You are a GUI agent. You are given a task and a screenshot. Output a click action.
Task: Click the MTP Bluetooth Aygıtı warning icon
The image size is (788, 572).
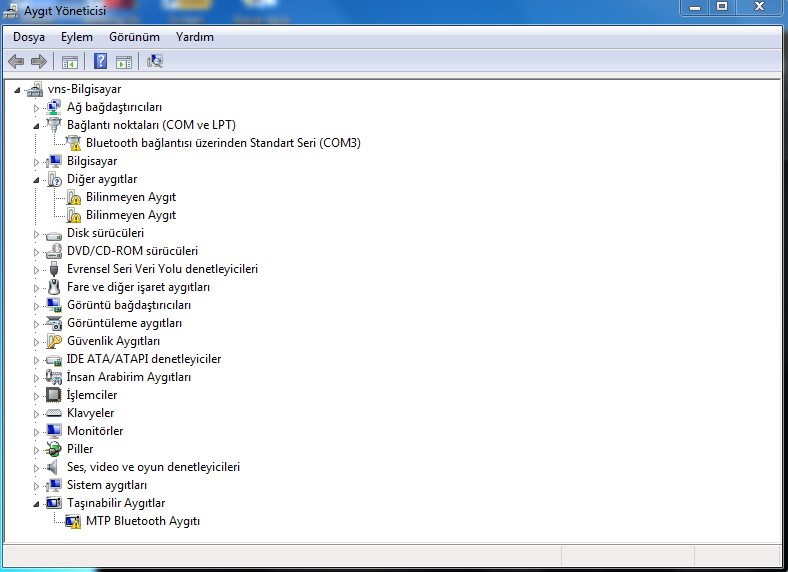73,521
